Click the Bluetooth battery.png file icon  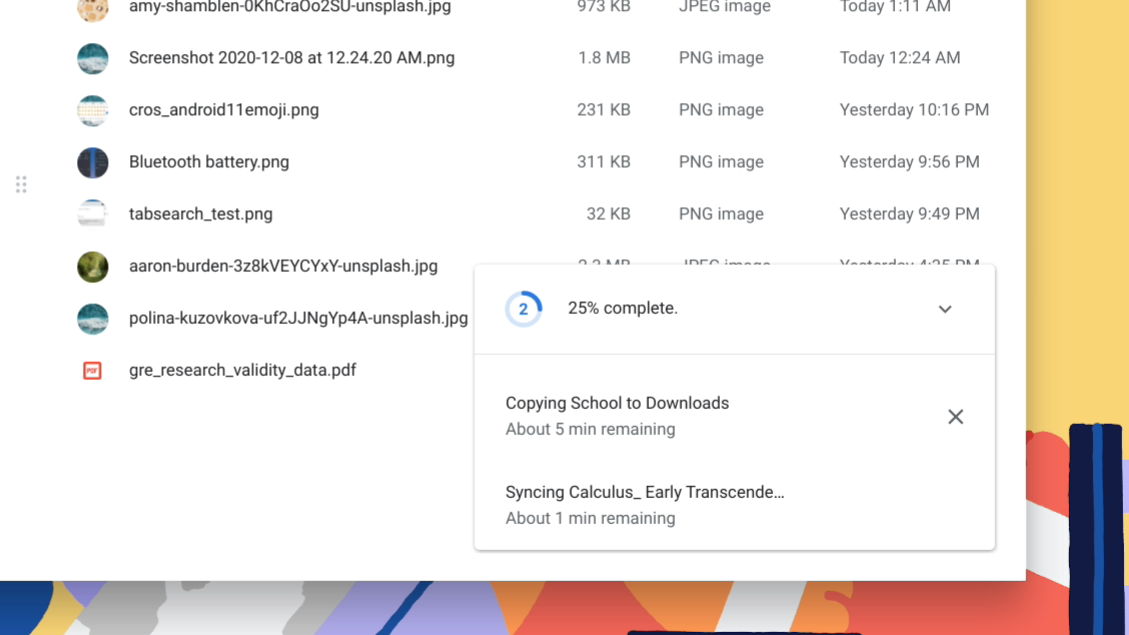pos(92,162)
